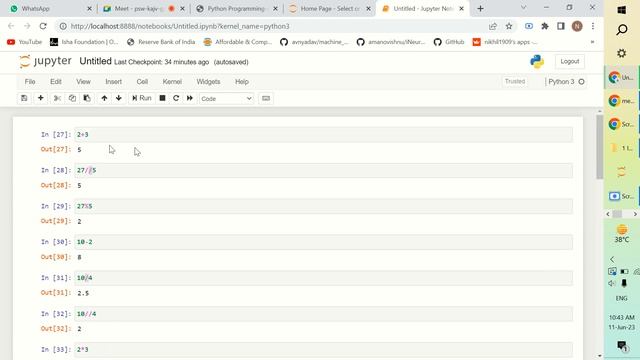The image size is (640, 360).
Task: Run the selected cell
Action: pyautogui.click(x=142, y=98)
